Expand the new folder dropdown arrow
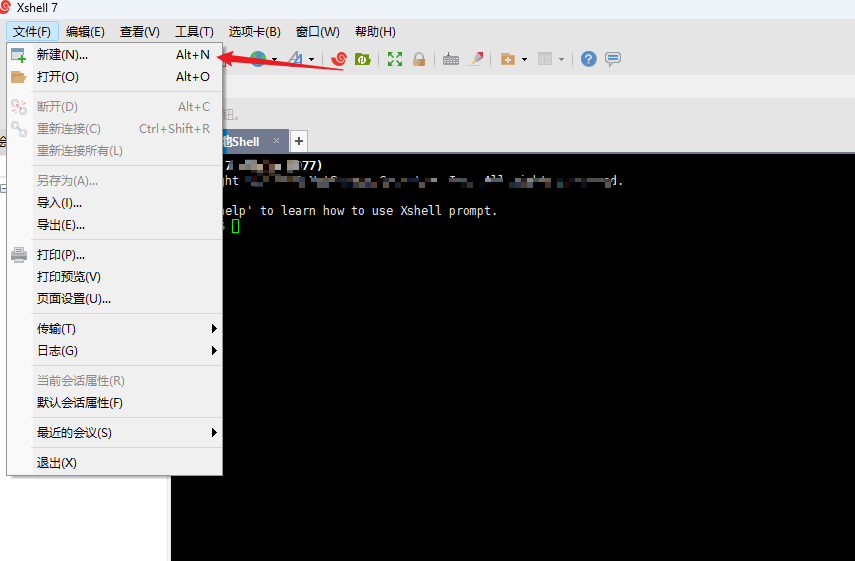 (524, 59)
